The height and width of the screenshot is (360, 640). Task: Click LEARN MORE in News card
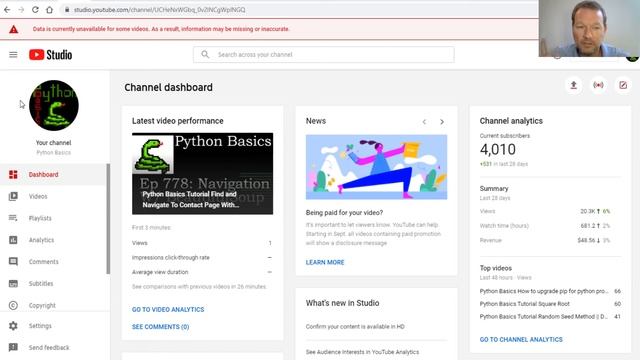pyautogui.click(x=325, y=262)
